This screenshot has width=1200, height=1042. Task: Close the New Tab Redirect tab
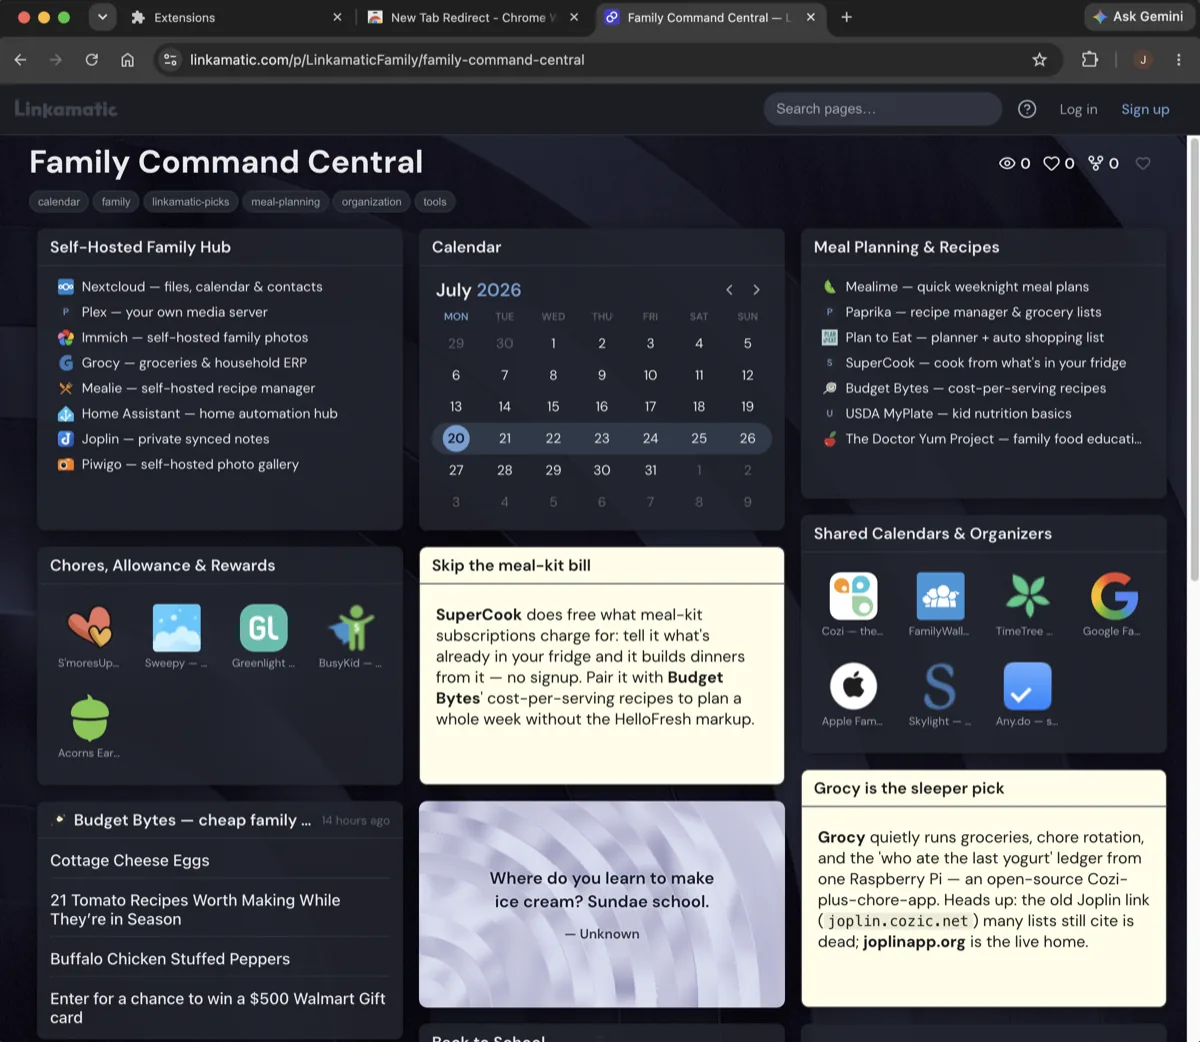574,17
